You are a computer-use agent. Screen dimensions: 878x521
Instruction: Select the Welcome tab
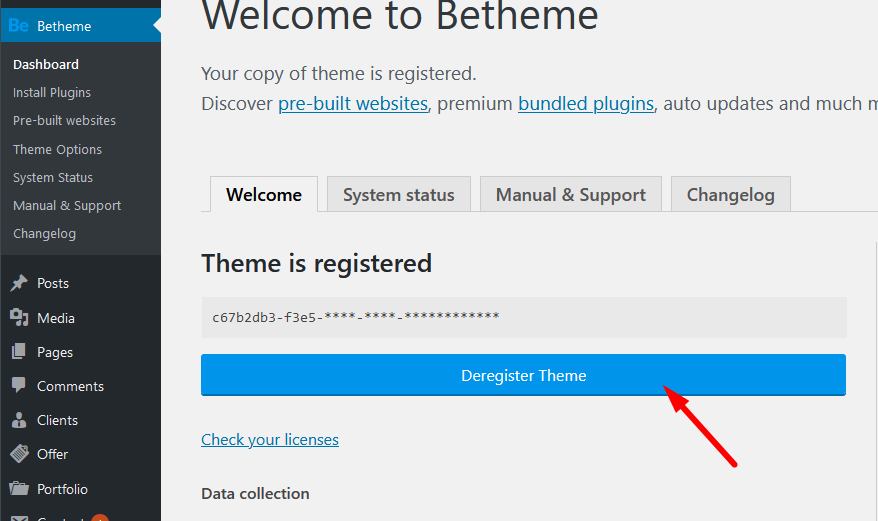coord(264,195)
